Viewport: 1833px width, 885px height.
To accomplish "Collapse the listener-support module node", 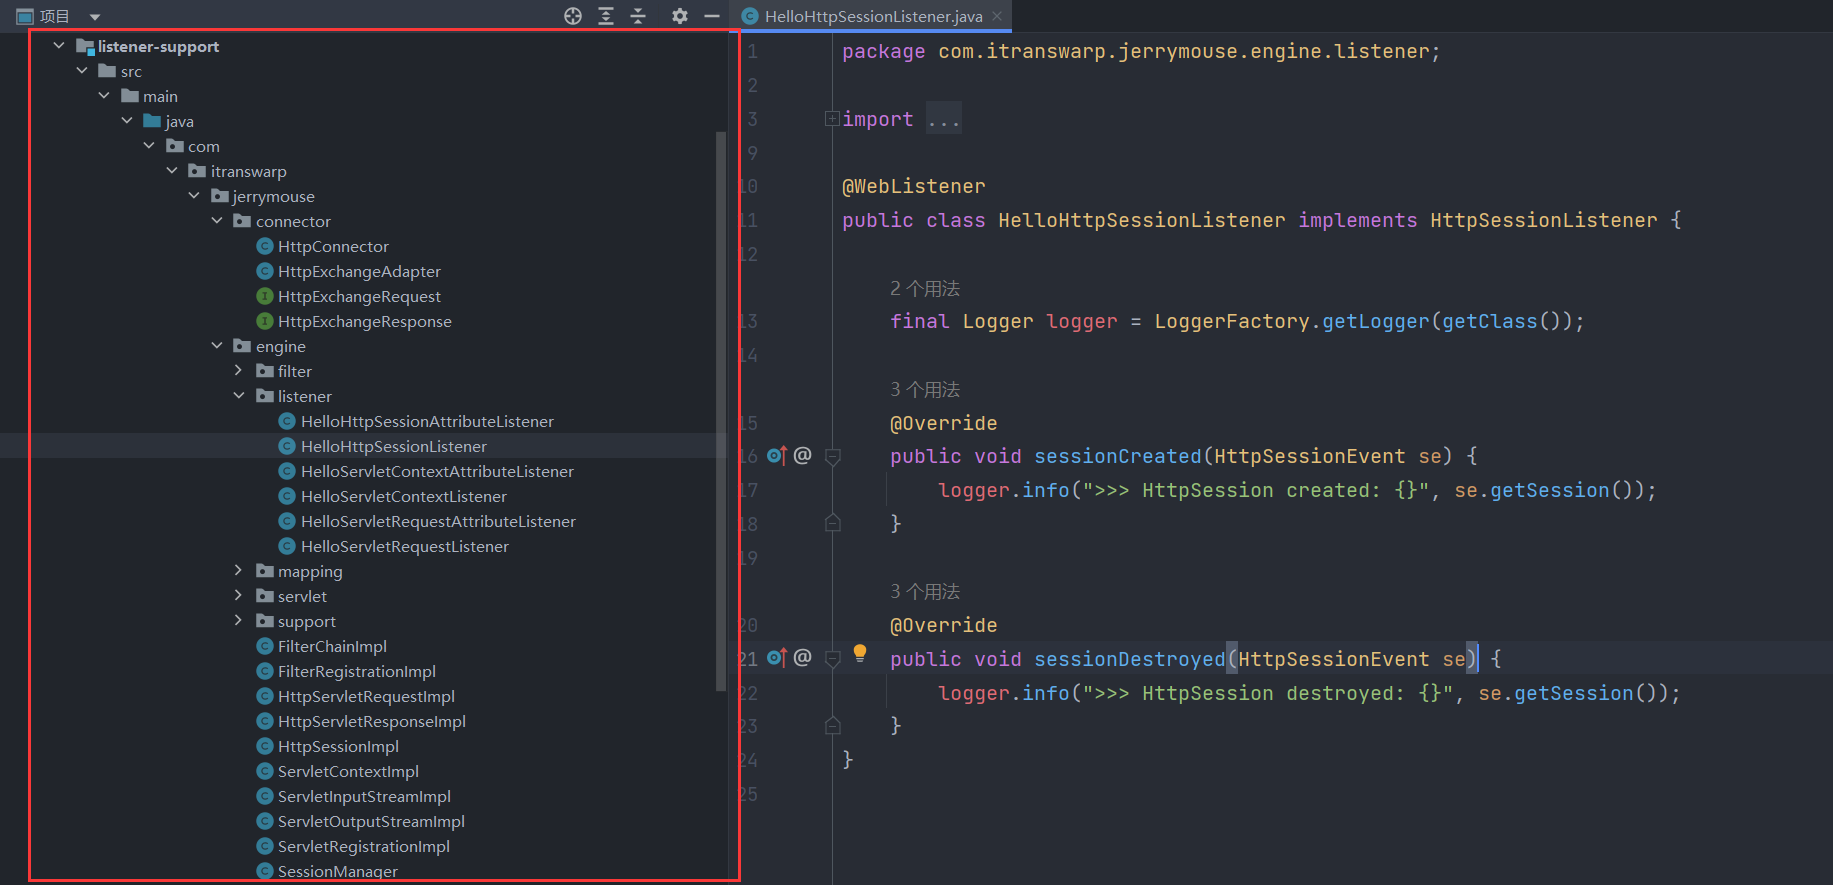I will (59, 46).
